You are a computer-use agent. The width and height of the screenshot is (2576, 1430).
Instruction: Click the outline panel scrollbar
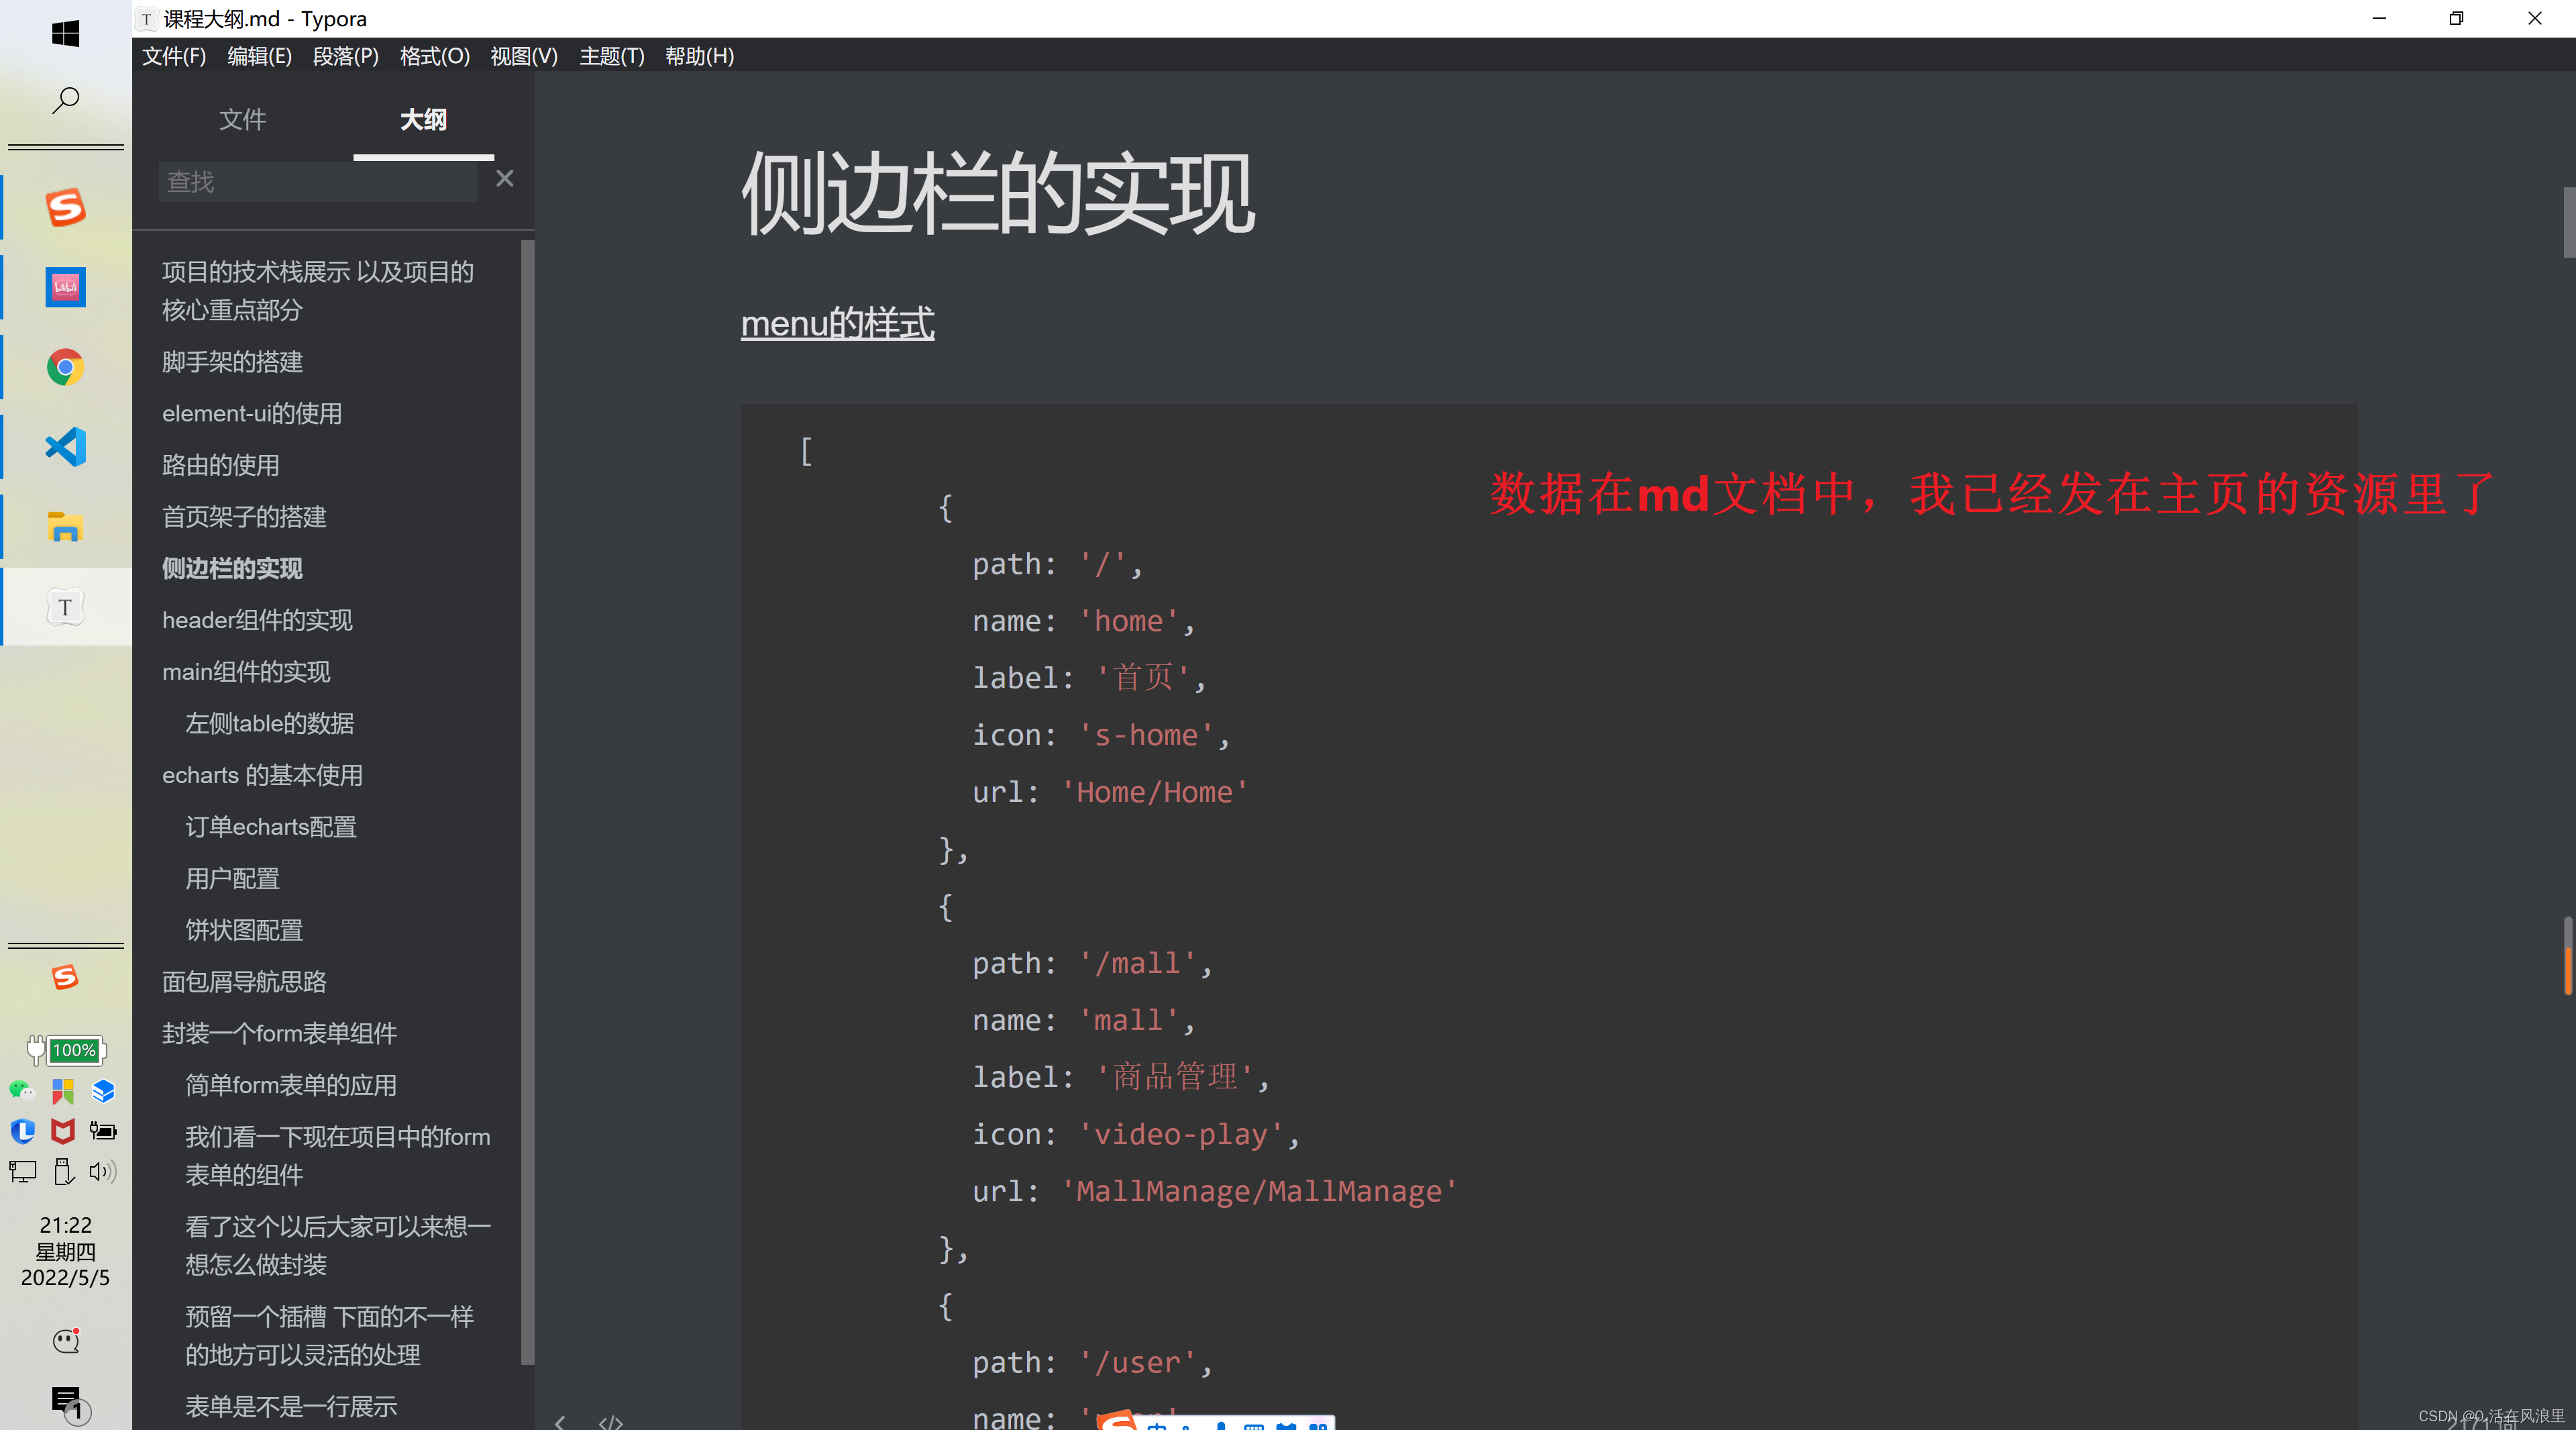[527, 801]
